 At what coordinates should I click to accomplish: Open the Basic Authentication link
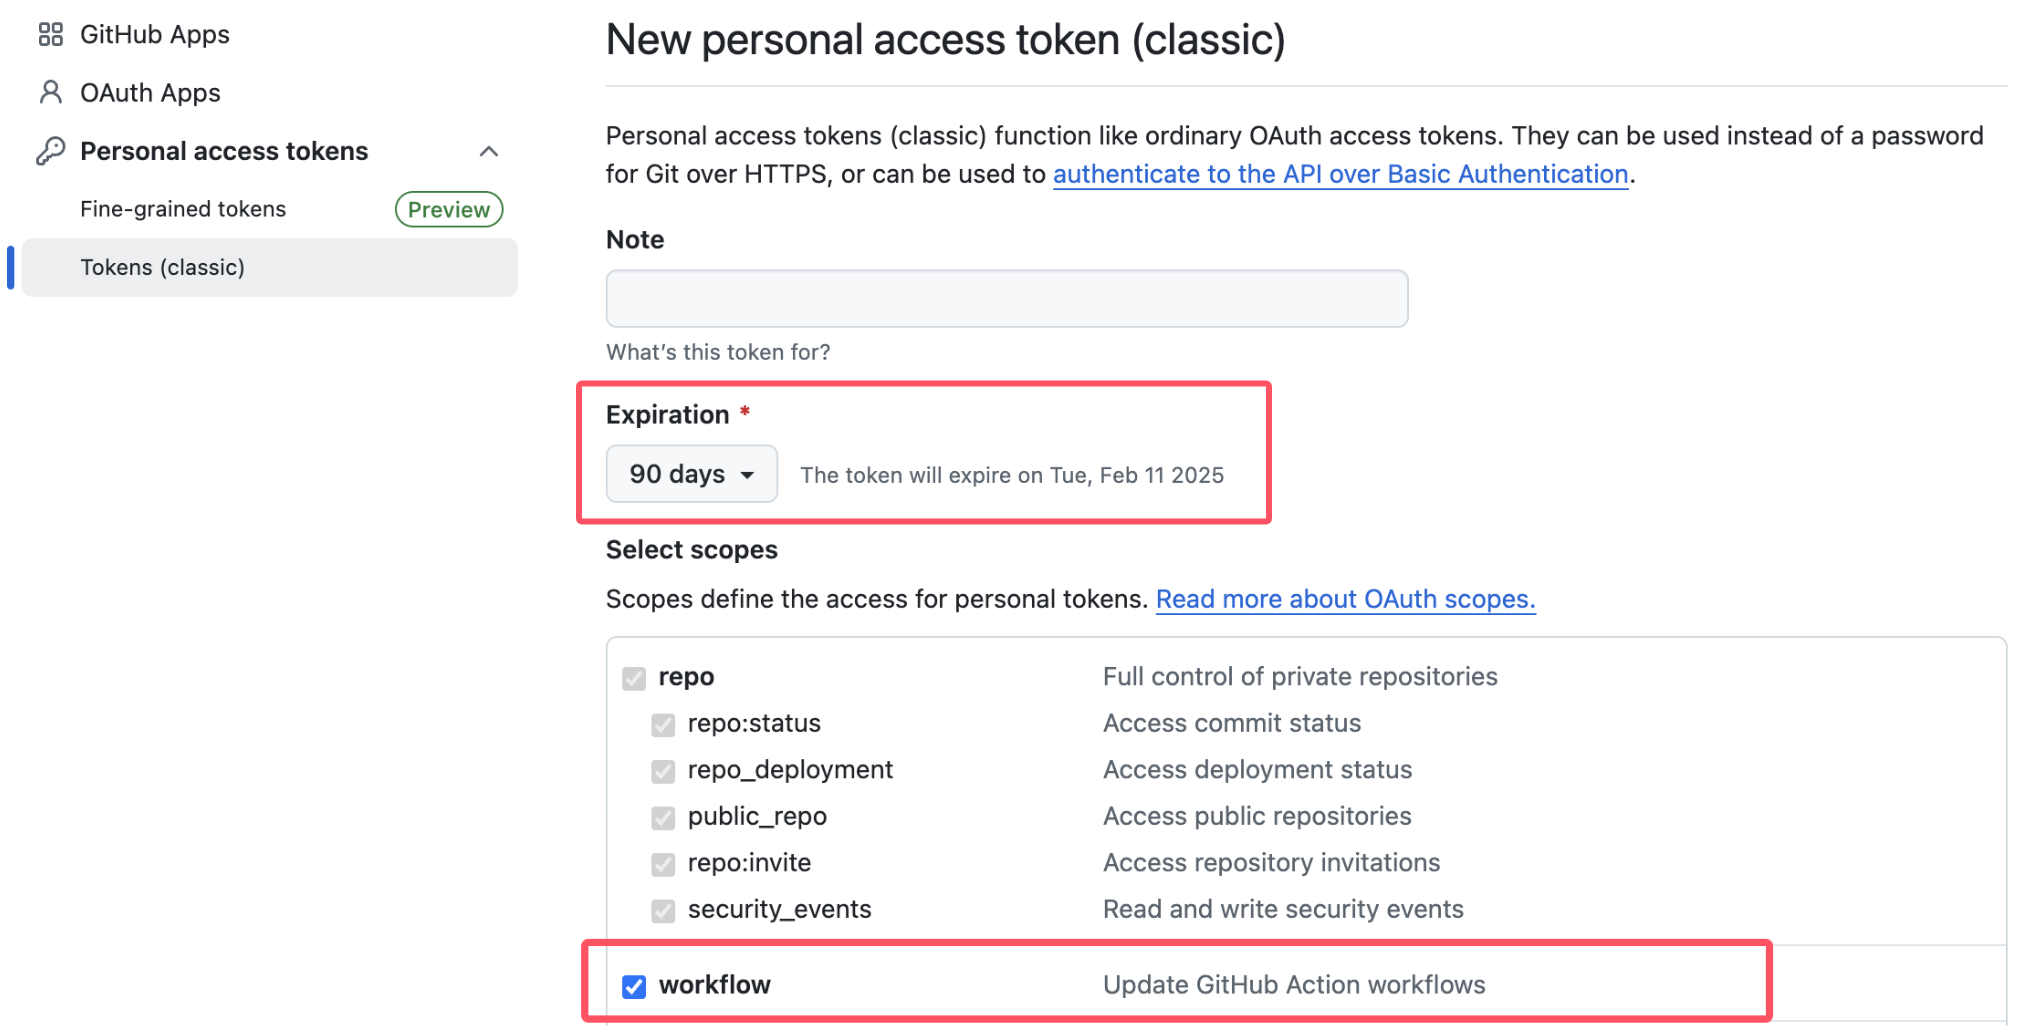click(x=1340, y=174)
